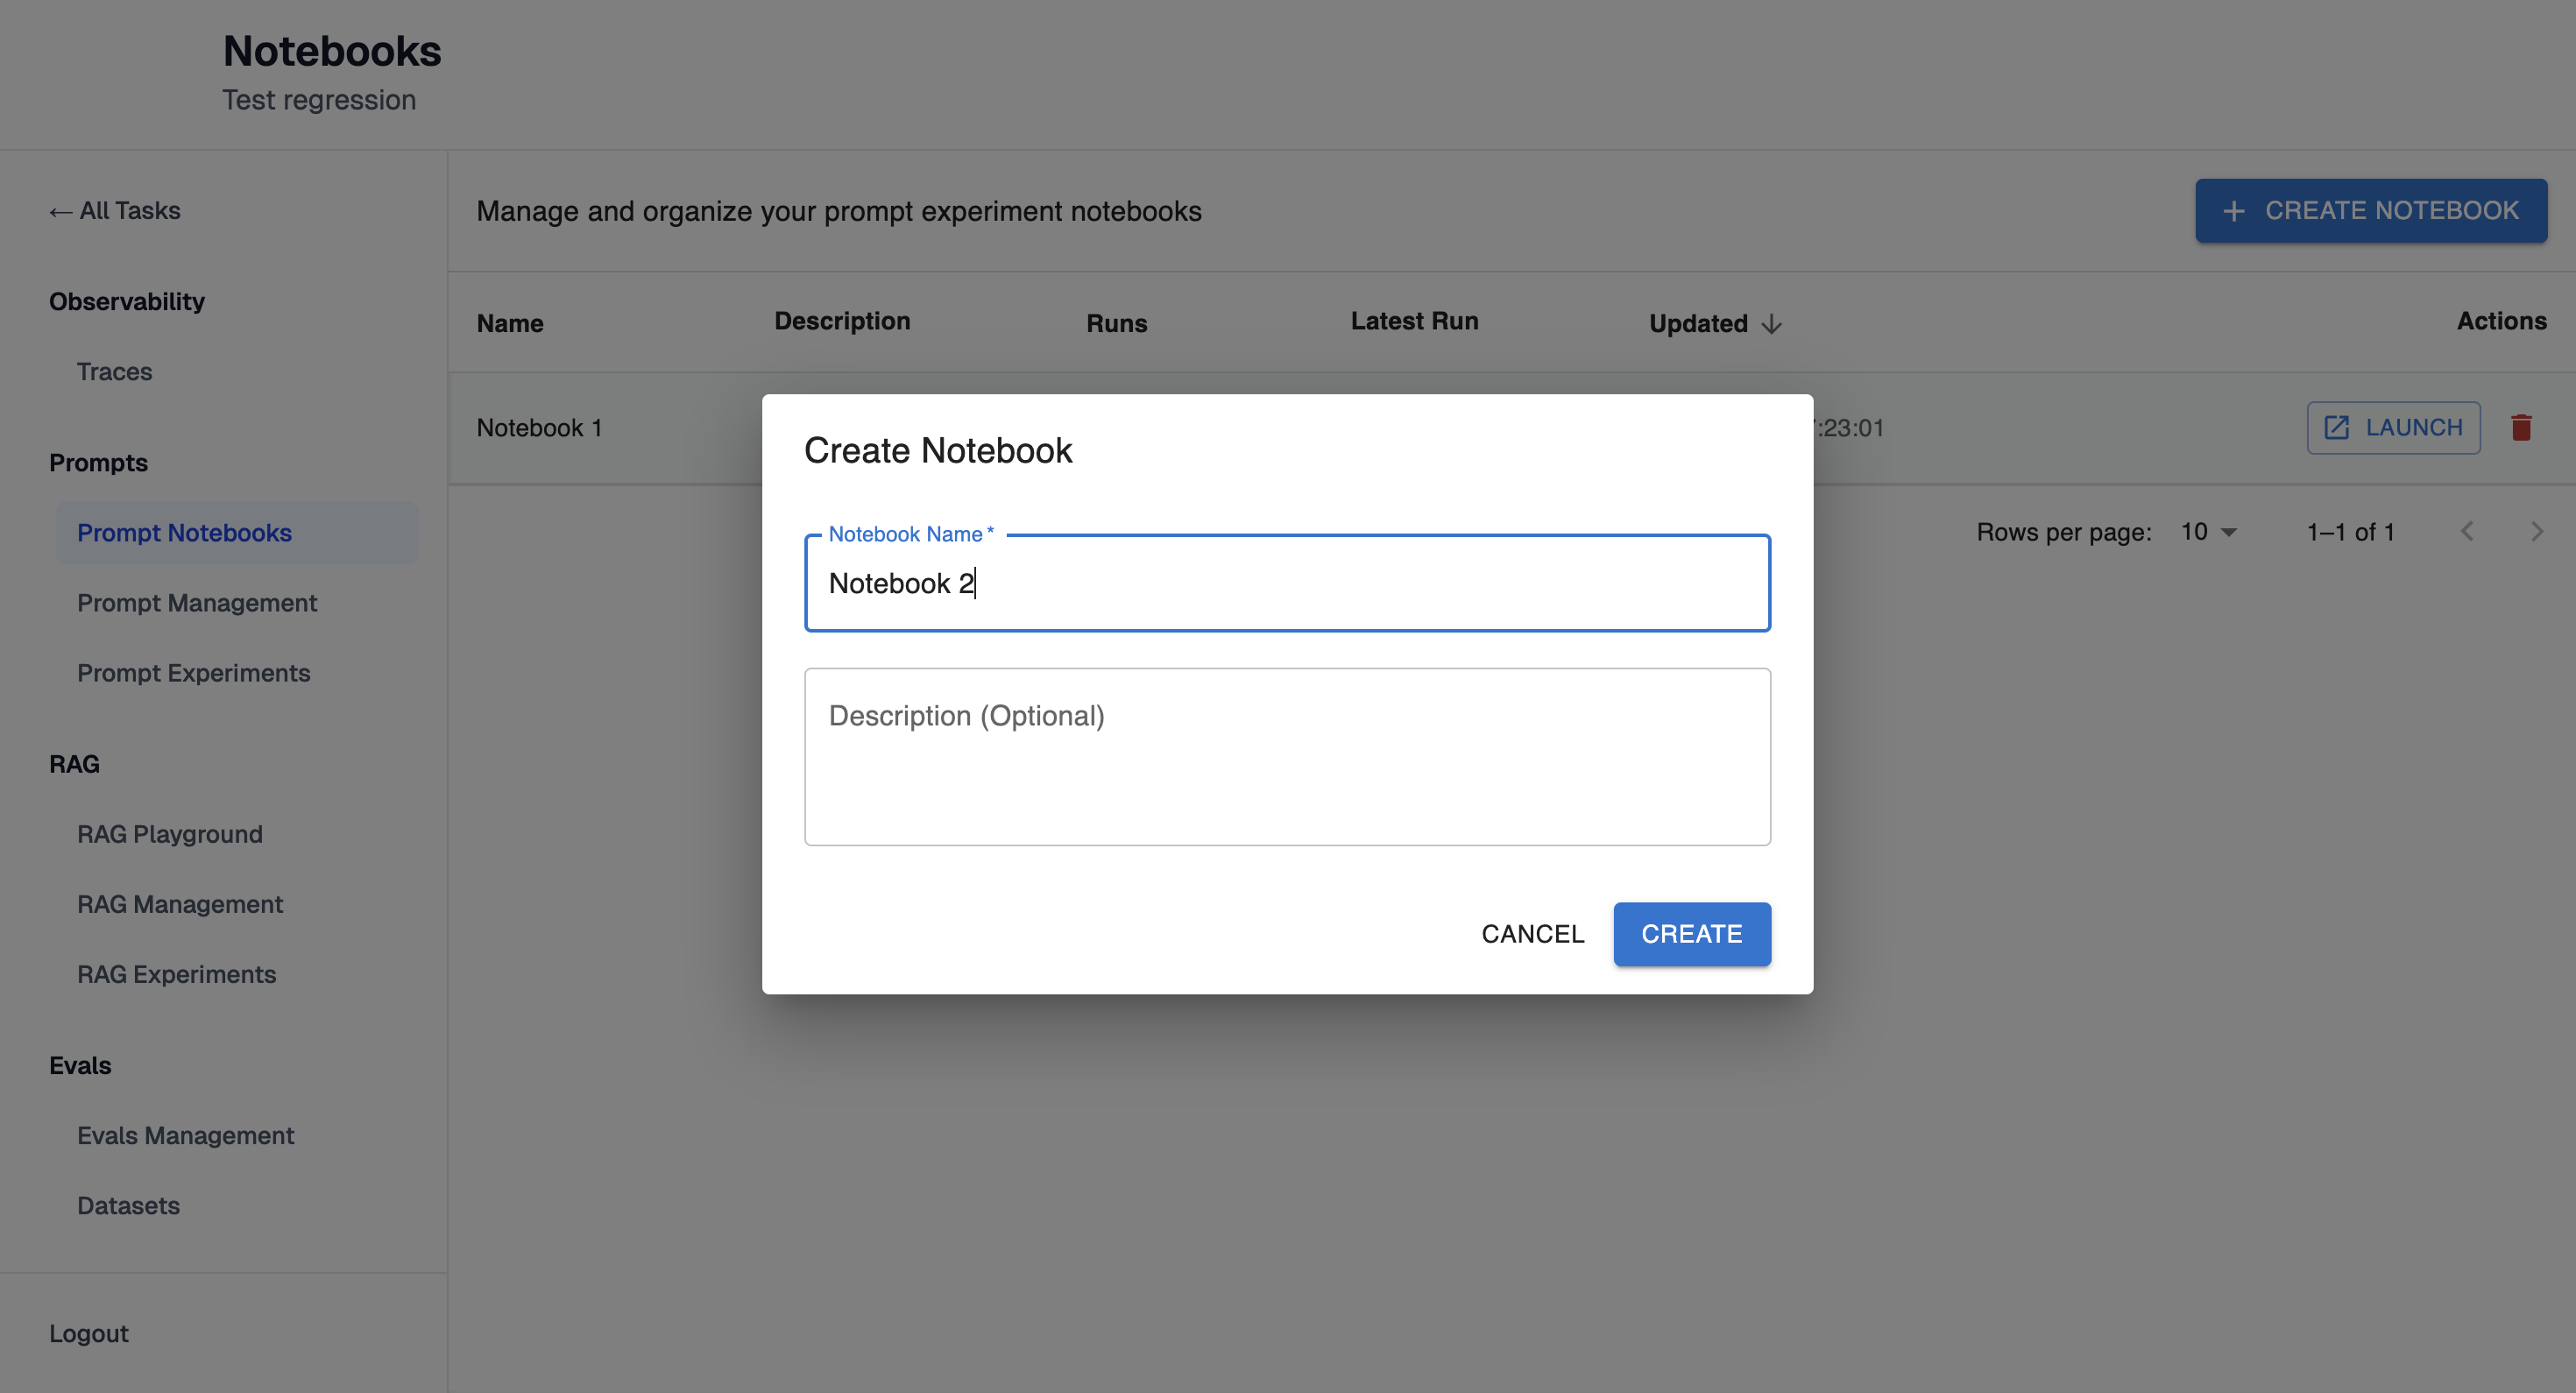Sort the table by Name column
The height and width of the screenshot is (1393, 2576).
pyautogui.click(x=510, y=324)
